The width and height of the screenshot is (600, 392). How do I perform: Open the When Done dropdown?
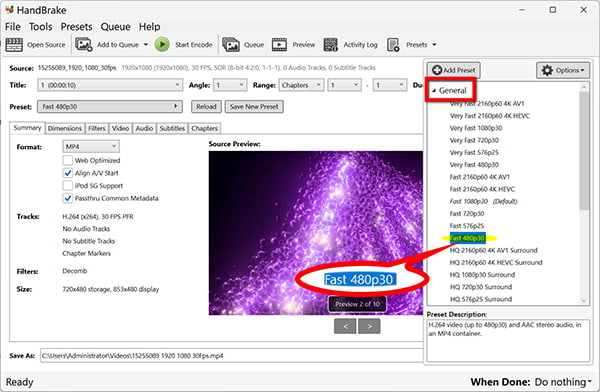[x=563, y=382]
